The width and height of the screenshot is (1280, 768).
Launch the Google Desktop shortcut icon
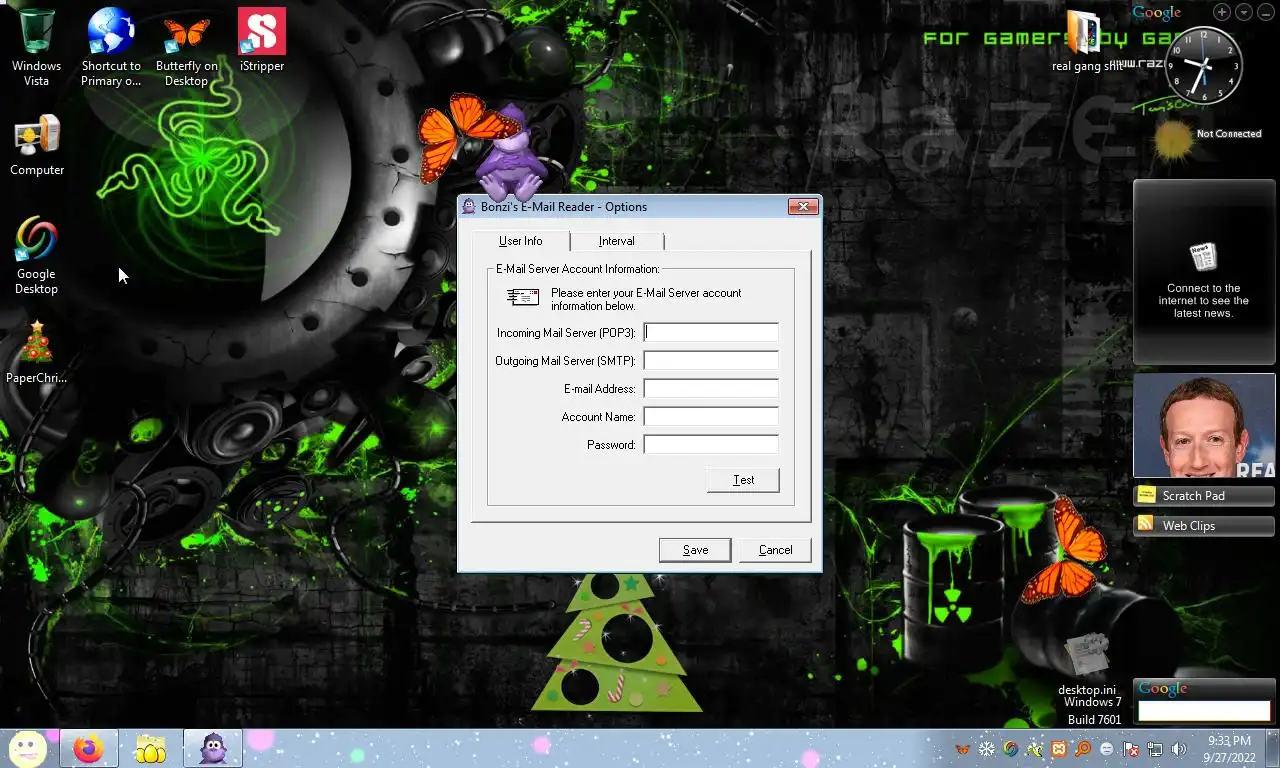click(x=36, y=256)
